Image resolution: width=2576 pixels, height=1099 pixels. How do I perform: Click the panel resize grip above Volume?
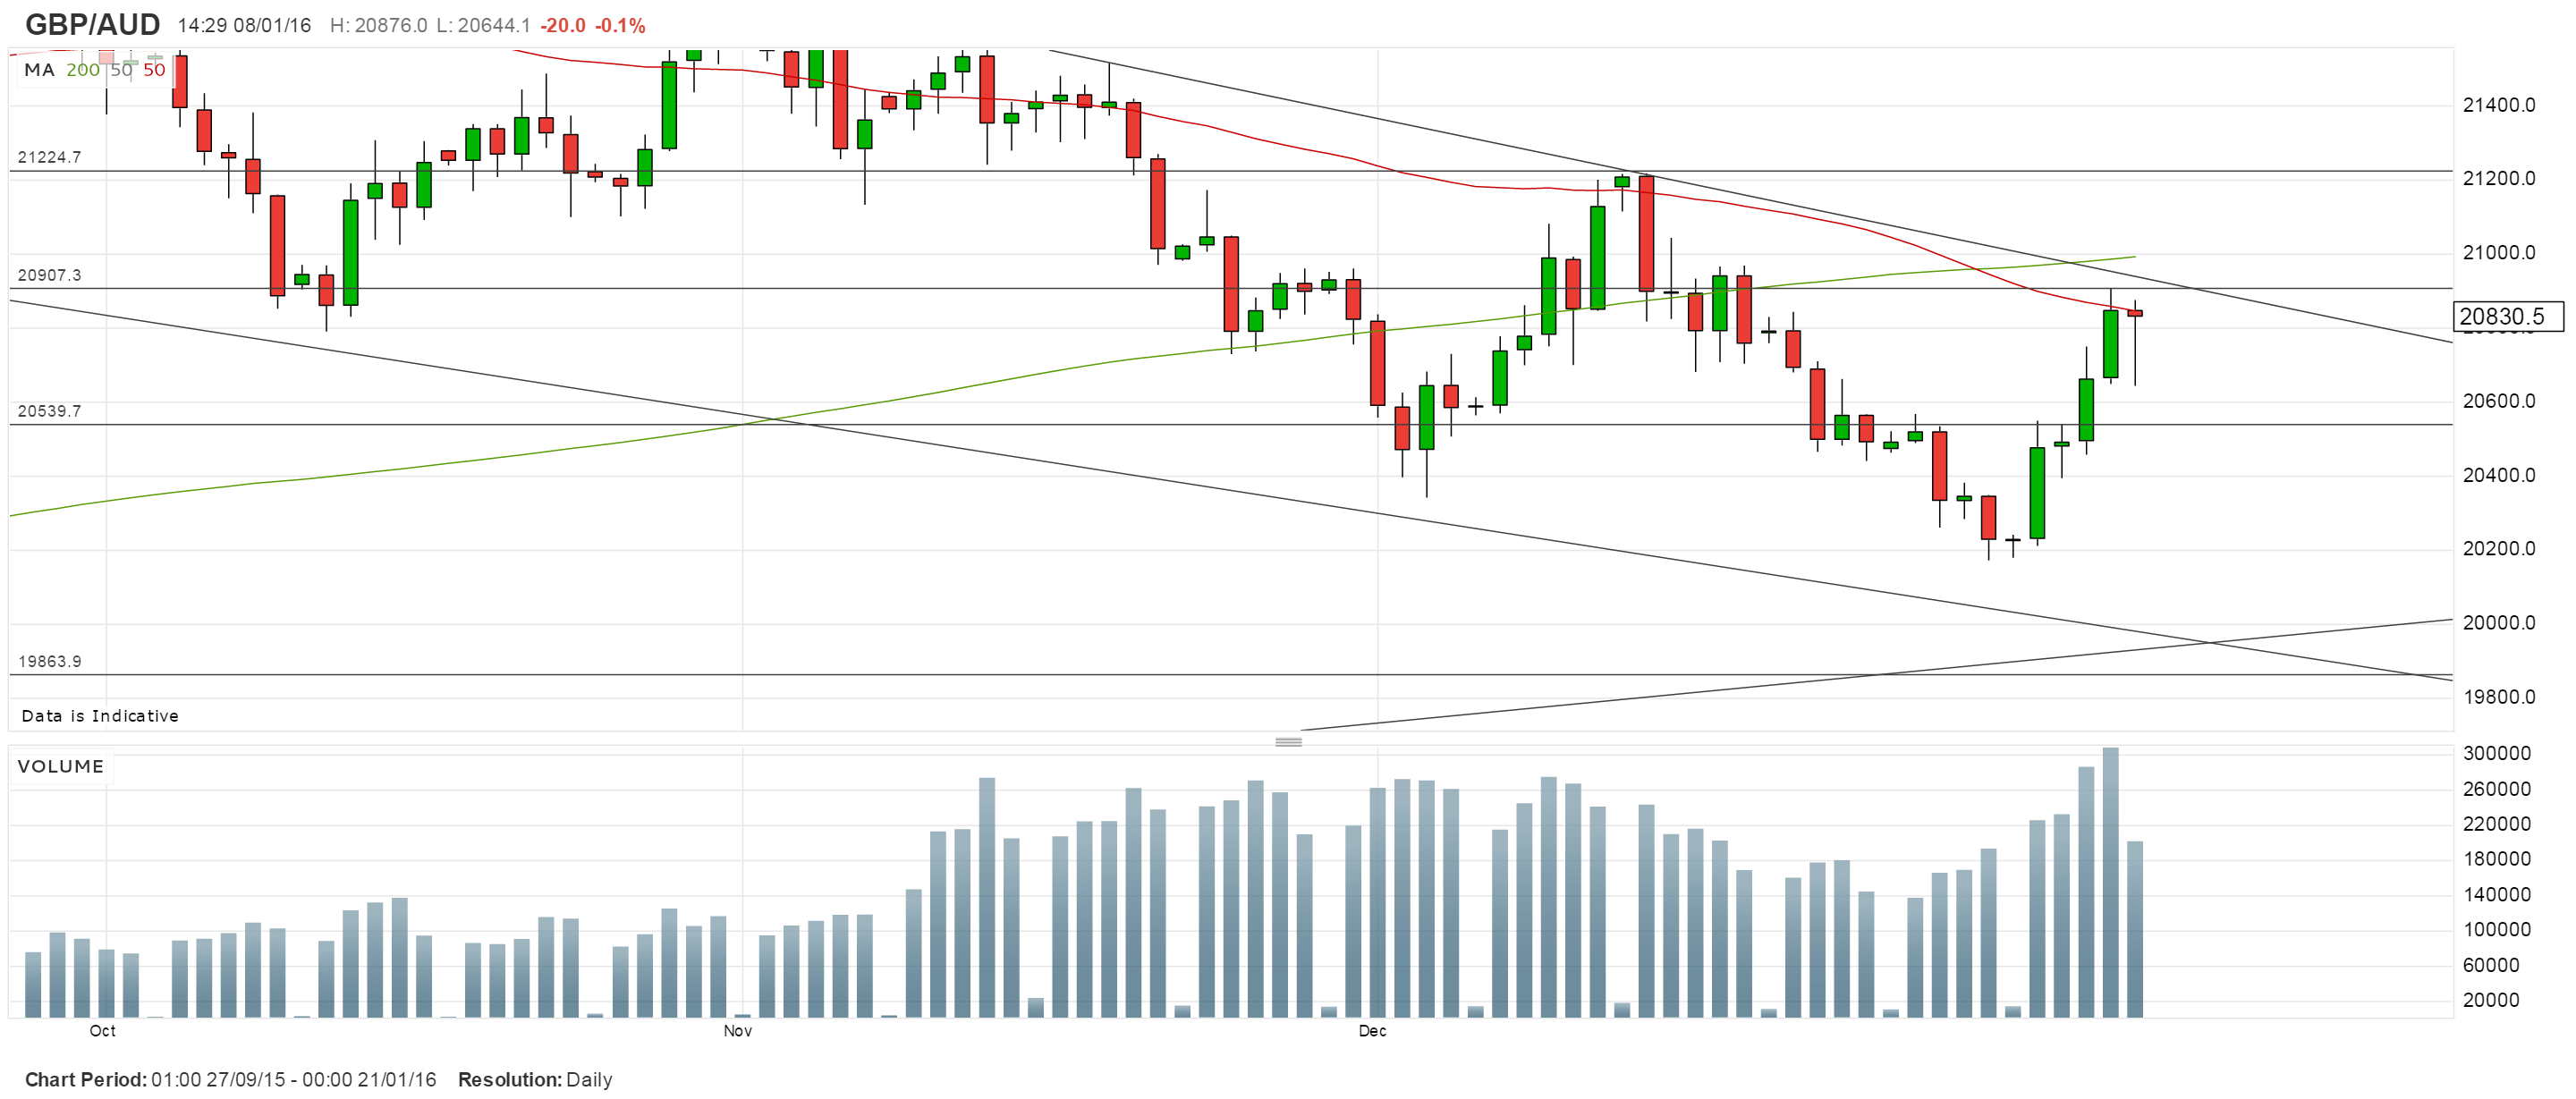point(1288,742)
